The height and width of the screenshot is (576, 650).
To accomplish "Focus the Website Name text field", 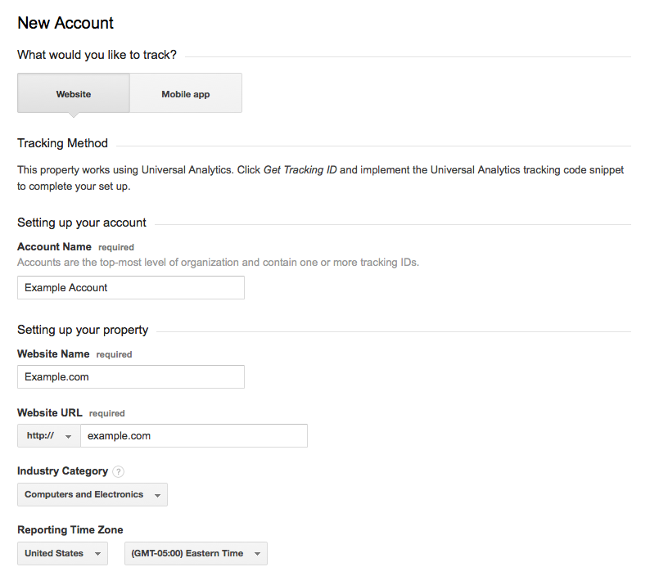I will click(130, 377).
